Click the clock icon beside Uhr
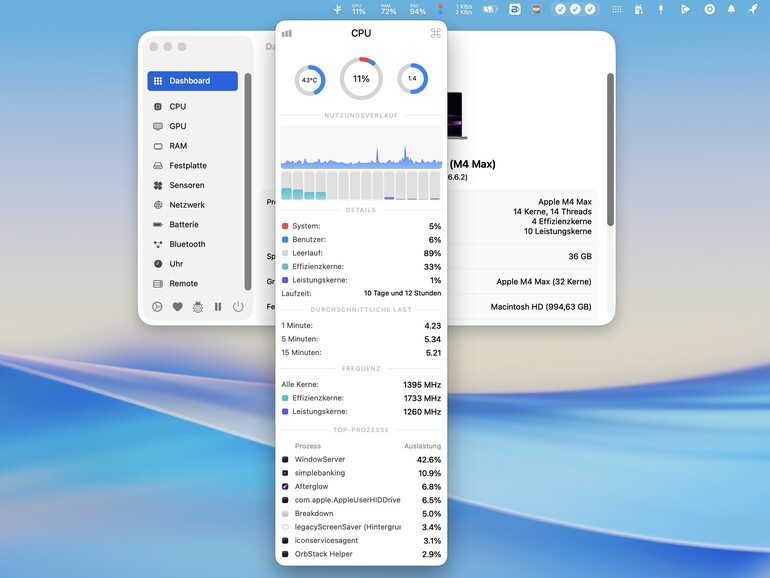770x578 pixels. 158,264
